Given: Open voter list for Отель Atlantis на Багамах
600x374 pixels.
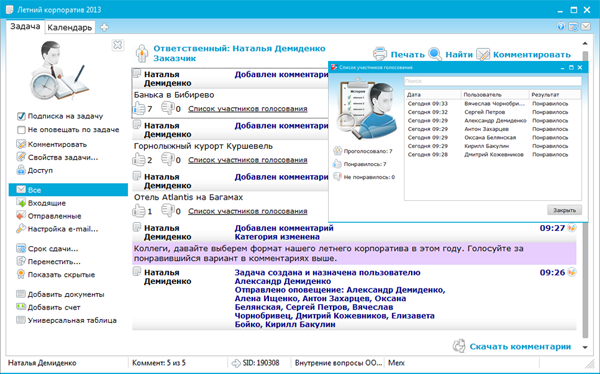Looking at the screenshot, I should tap(248, 211).
